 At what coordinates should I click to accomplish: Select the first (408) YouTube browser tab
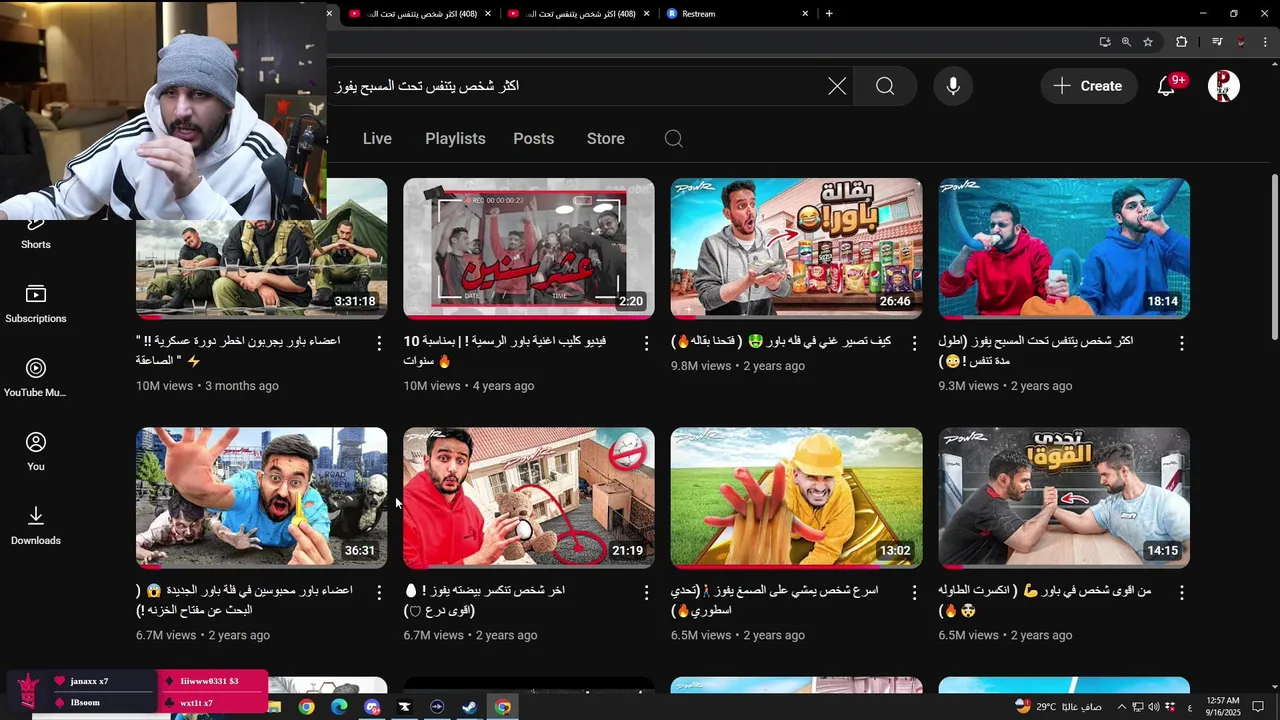tap(420, 14)
